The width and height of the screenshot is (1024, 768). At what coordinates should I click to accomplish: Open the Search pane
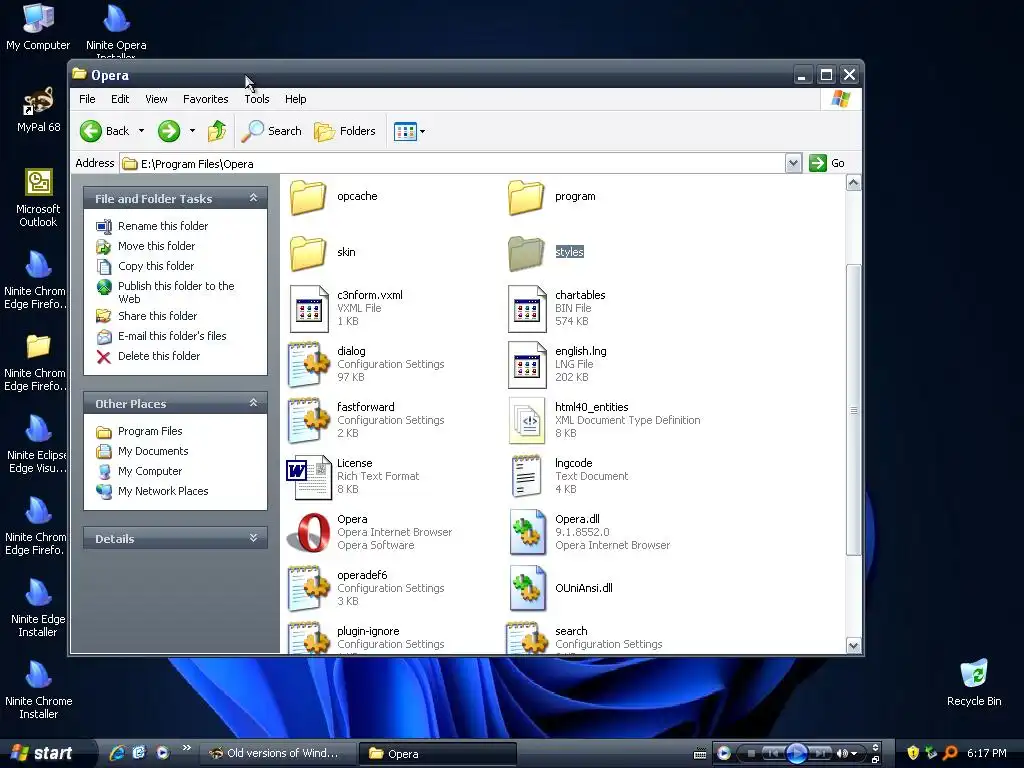tap(272, 131)
